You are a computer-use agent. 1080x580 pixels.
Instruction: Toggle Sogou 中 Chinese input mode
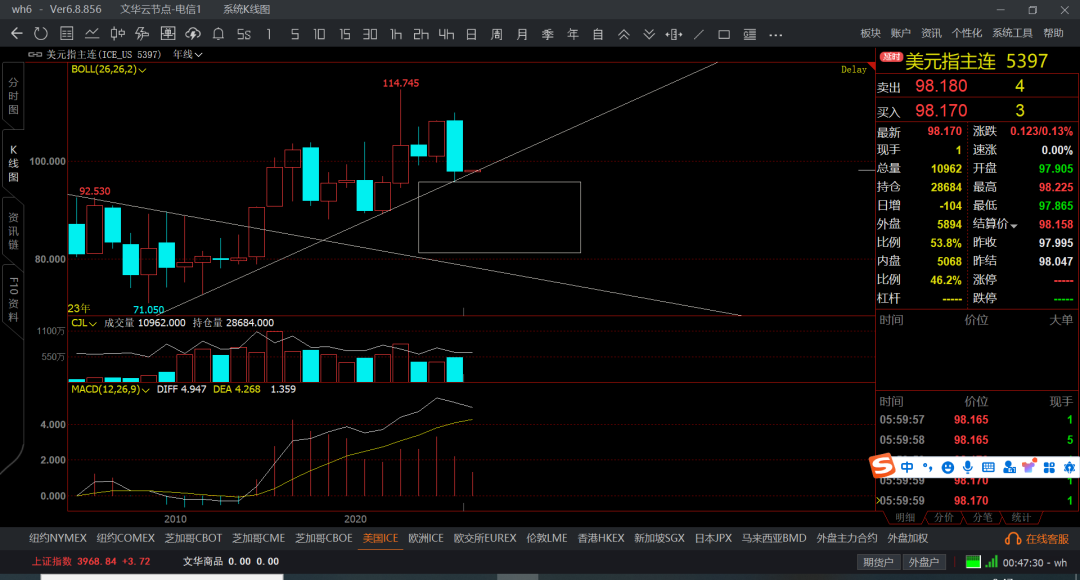click(x=907, y=468)
